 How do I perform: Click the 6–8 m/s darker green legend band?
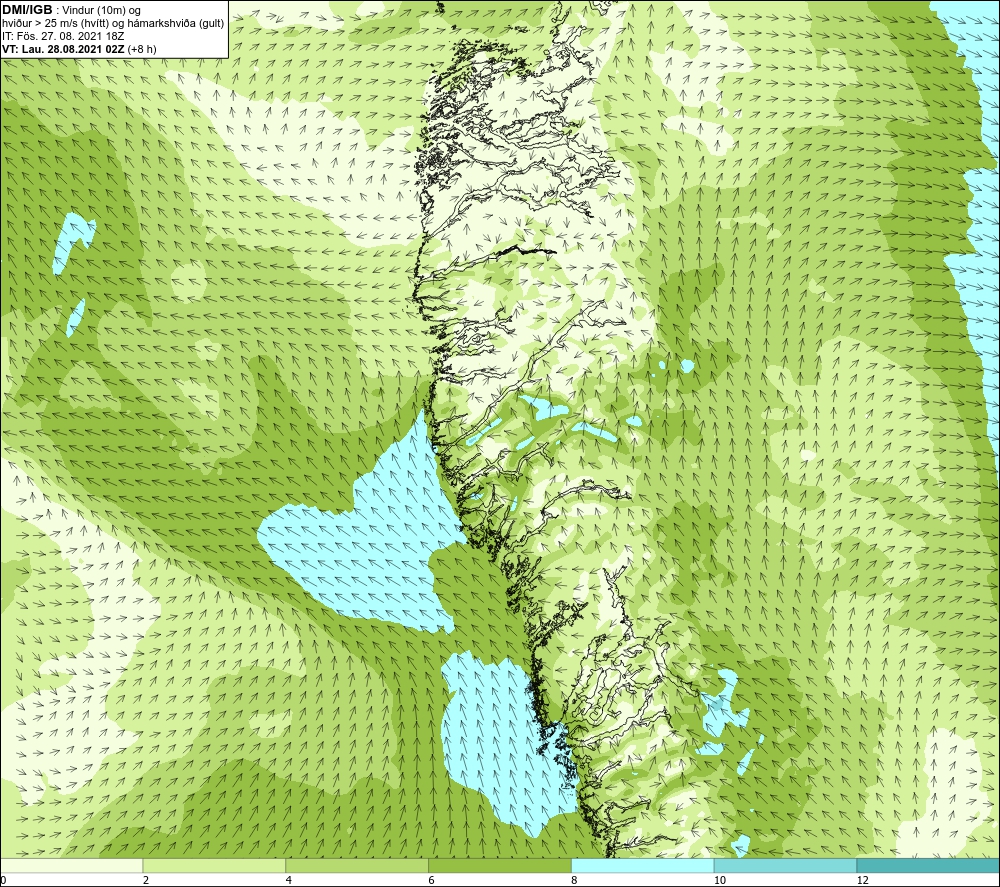click(500, 865)
